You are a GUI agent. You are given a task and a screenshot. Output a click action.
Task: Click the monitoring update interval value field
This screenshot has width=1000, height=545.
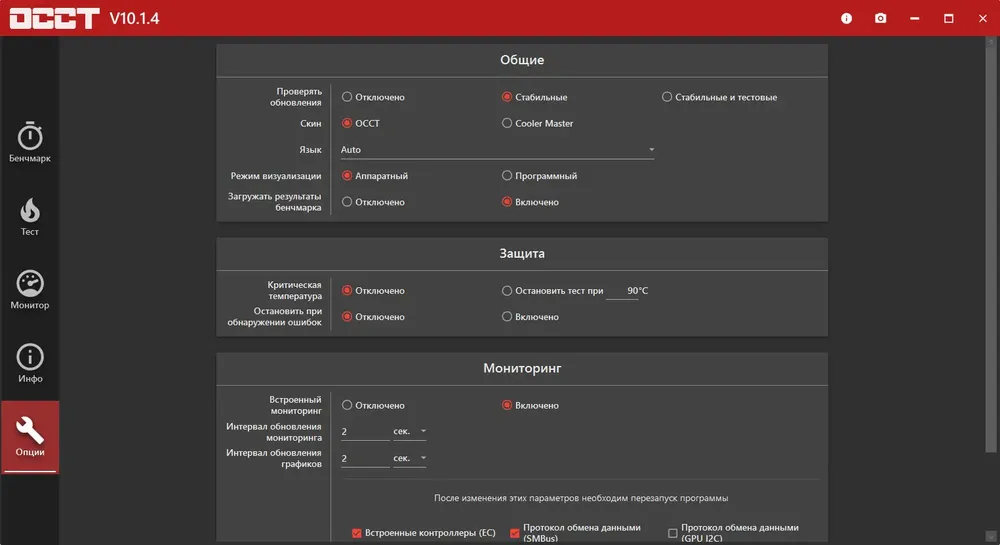click(365, 432)
